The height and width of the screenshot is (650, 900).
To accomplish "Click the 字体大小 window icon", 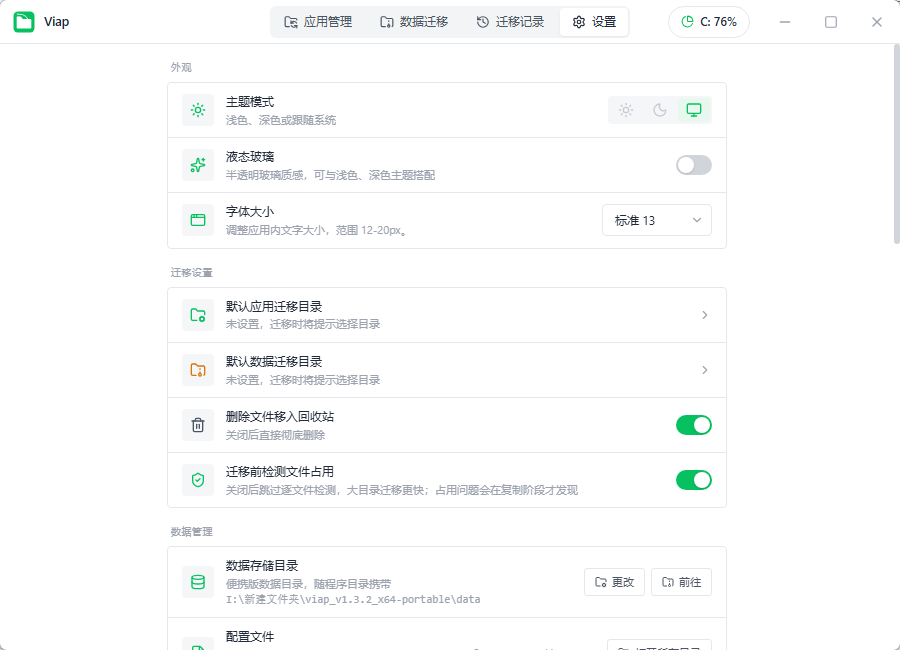I will click(x=198, y=220).
